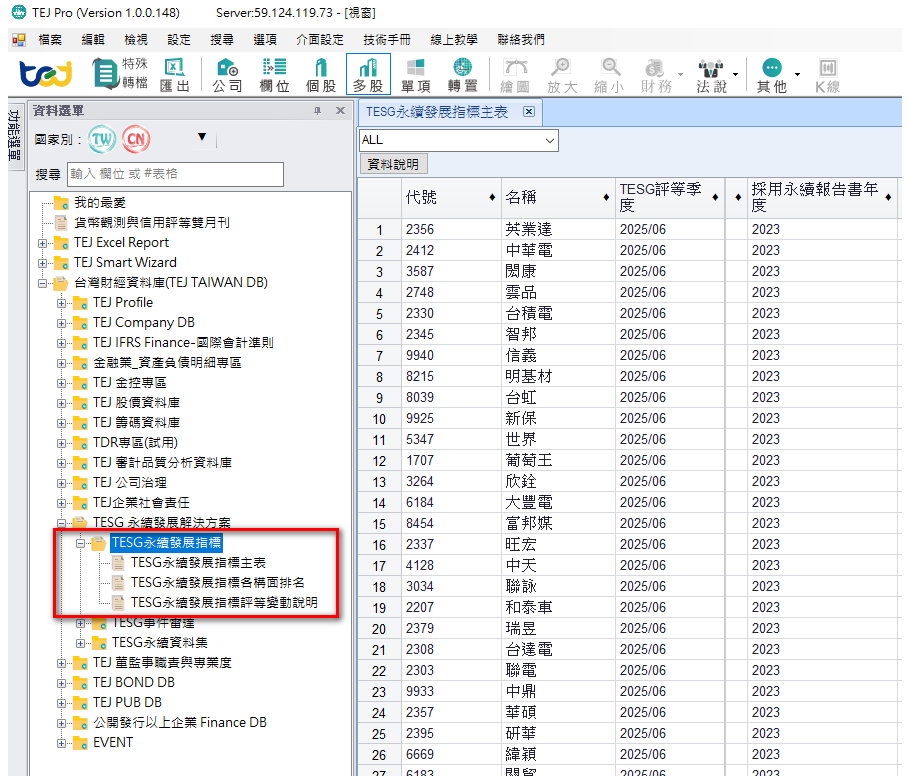Open the 檢視 menu
Viewport: 908px width, 776px height.
(x=136, y=39)
